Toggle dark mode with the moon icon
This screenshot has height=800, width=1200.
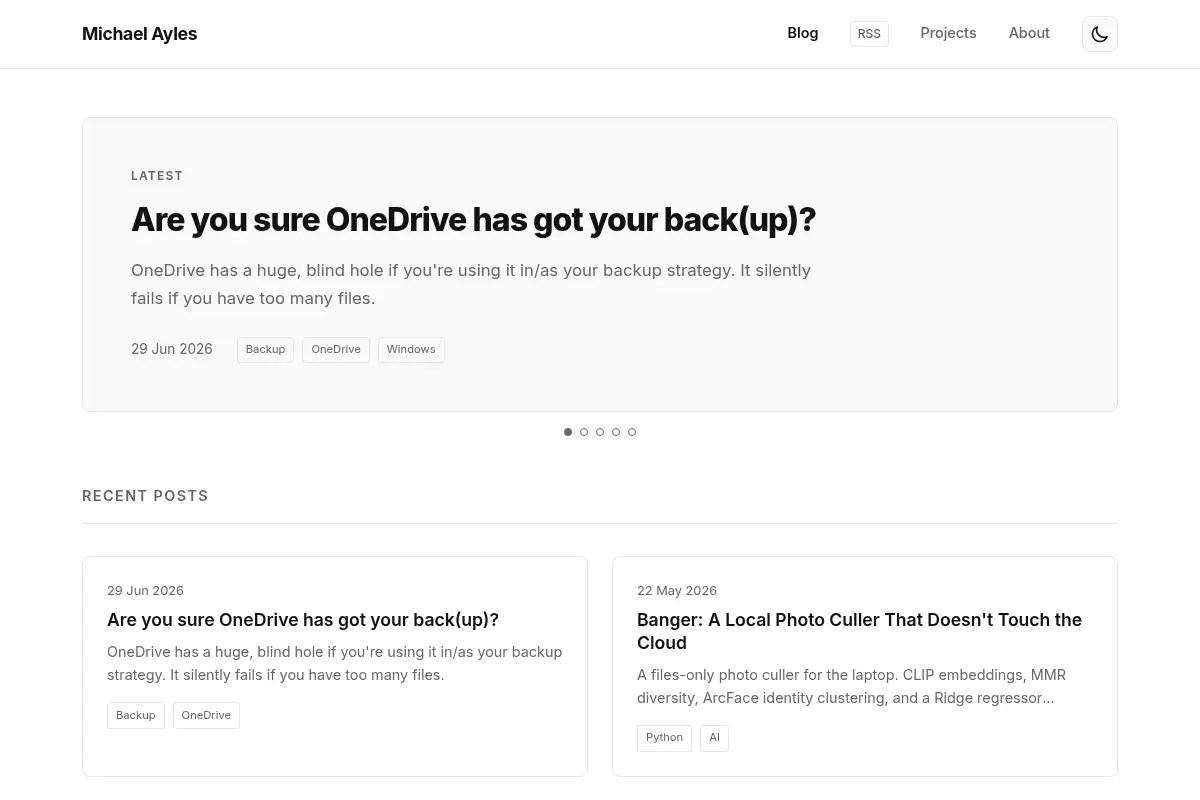[x=1099, y=34]
